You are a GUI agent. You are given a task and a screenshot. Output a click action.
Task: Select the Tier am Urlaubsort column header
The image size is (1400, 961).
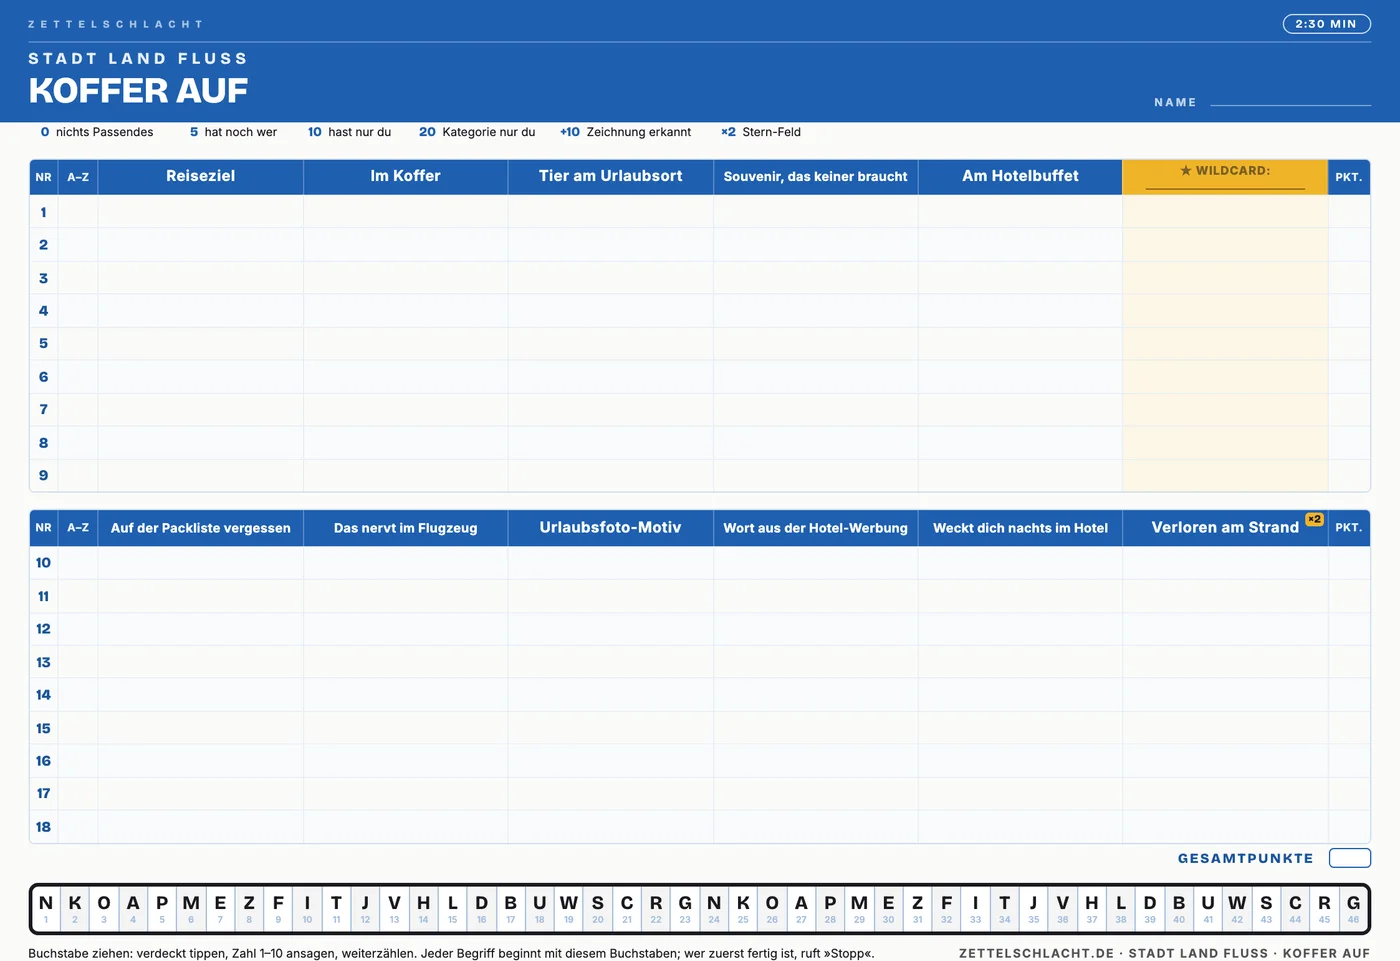coord(610,176)
